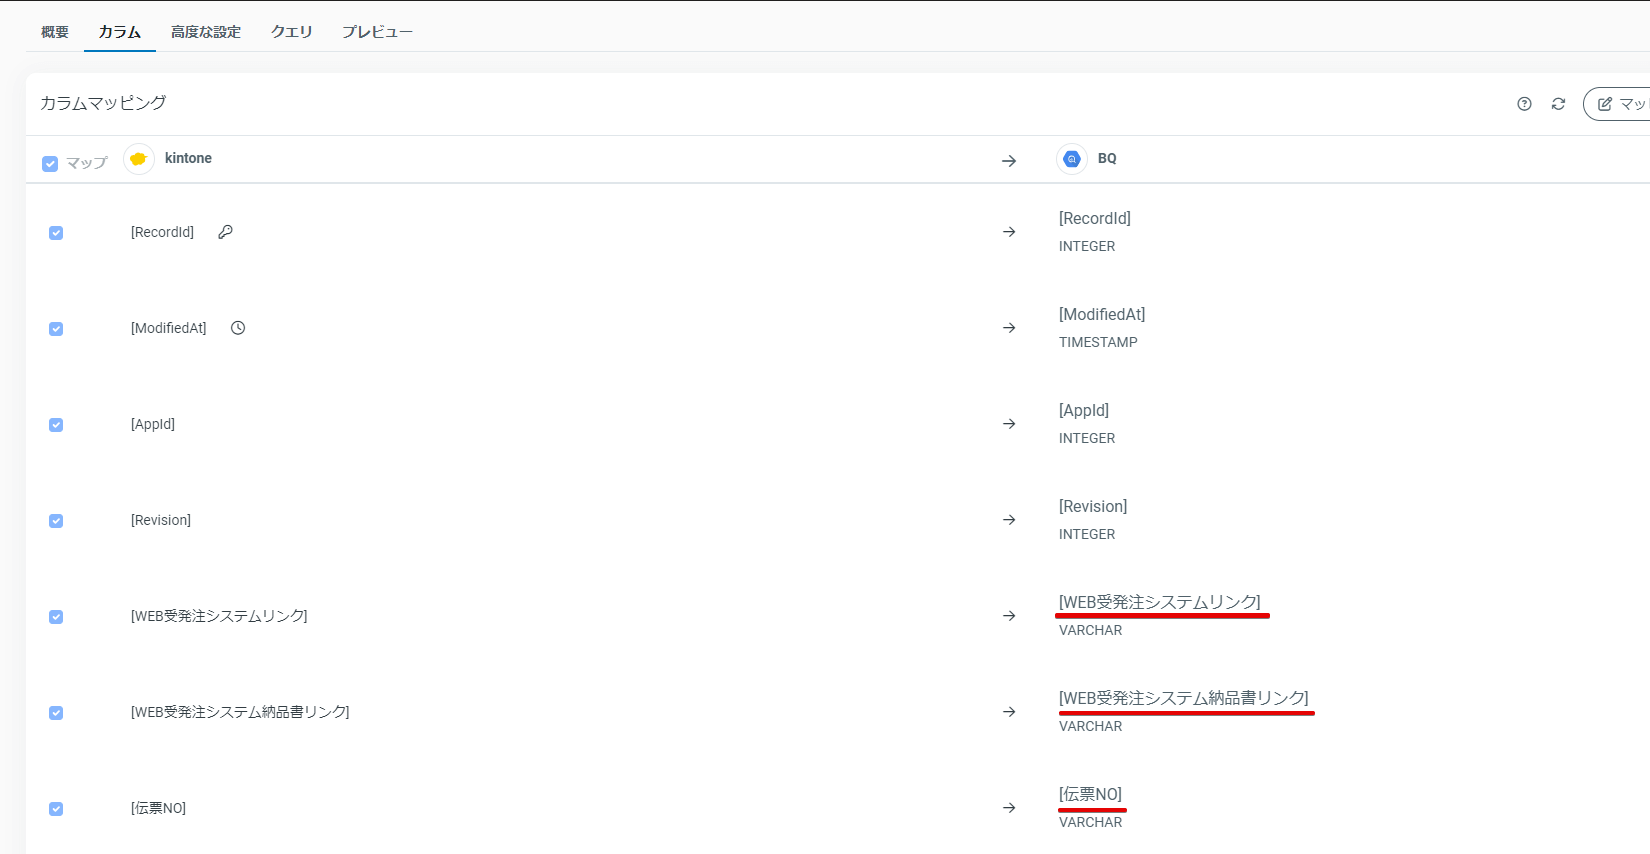Click the kintone source column [伝票NO]
The width and height of the screenshot is (1650, 854).
tap(158, 808)
